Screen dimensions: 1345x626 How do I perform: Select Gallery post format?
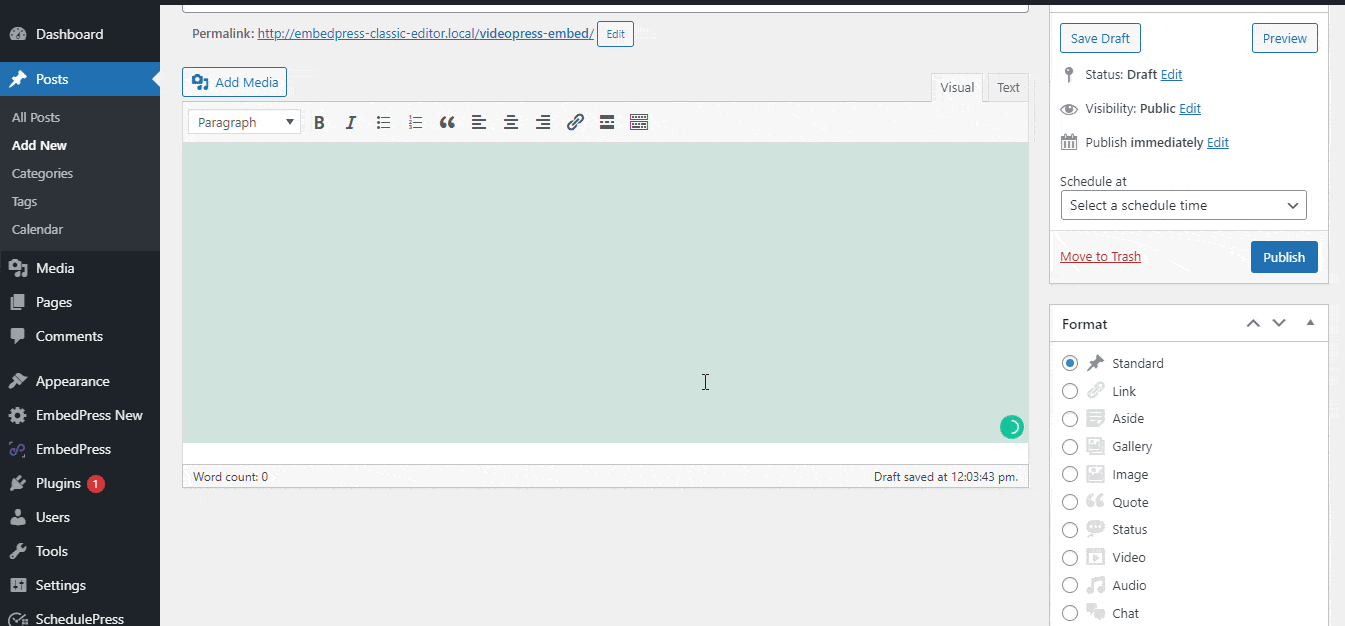coord(1070,447)
